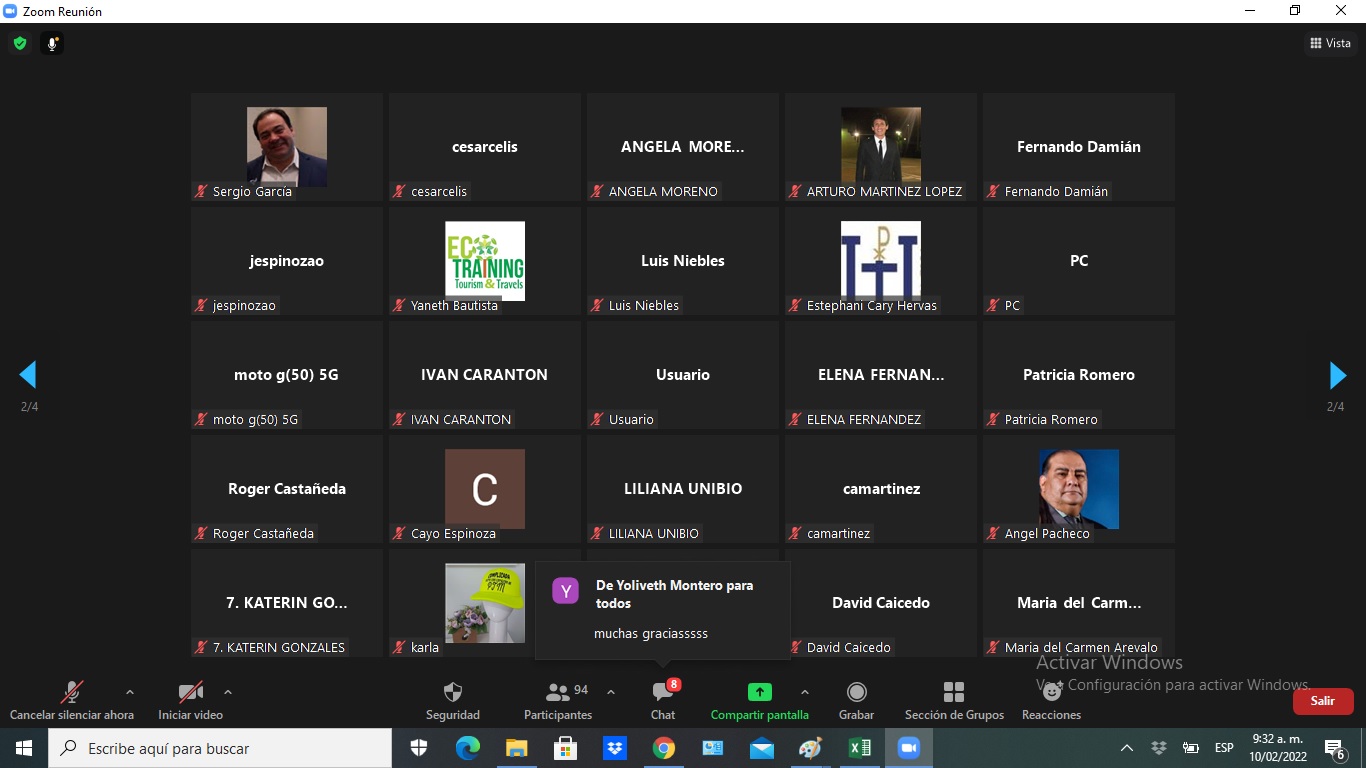This screenshot has width=1366, height=768.
Task: Start camera with Iniciar video
Action: [190, 700]
